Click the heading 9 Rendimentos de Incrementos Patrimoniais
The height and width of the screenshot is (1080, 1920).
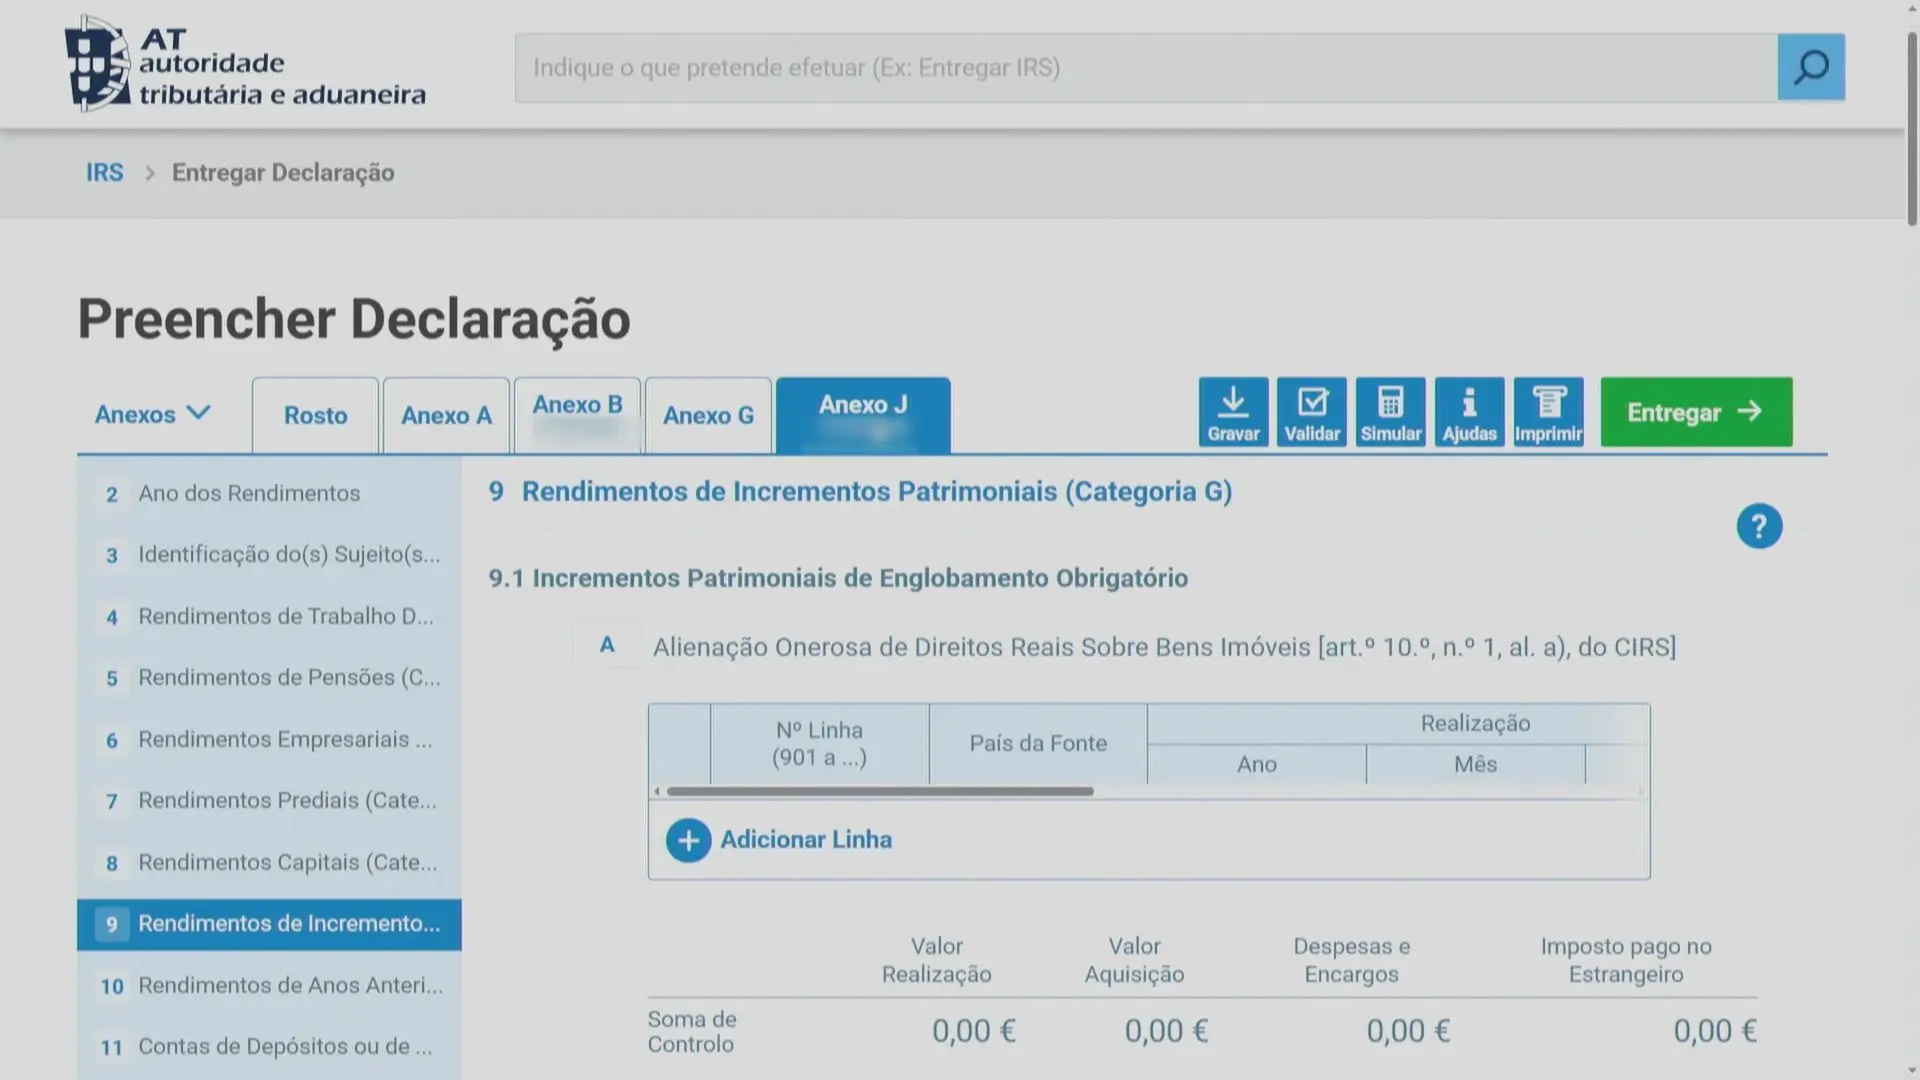click(860, 492)
